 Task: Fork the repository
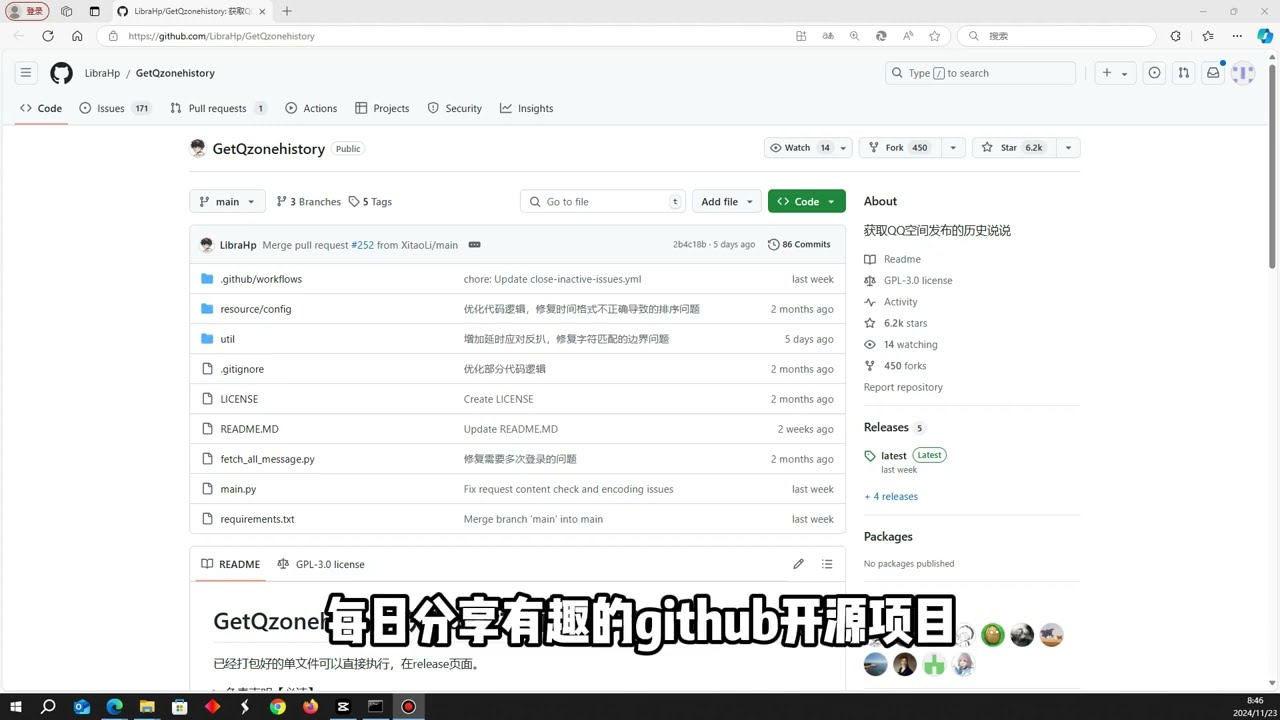tap(899, 148)
